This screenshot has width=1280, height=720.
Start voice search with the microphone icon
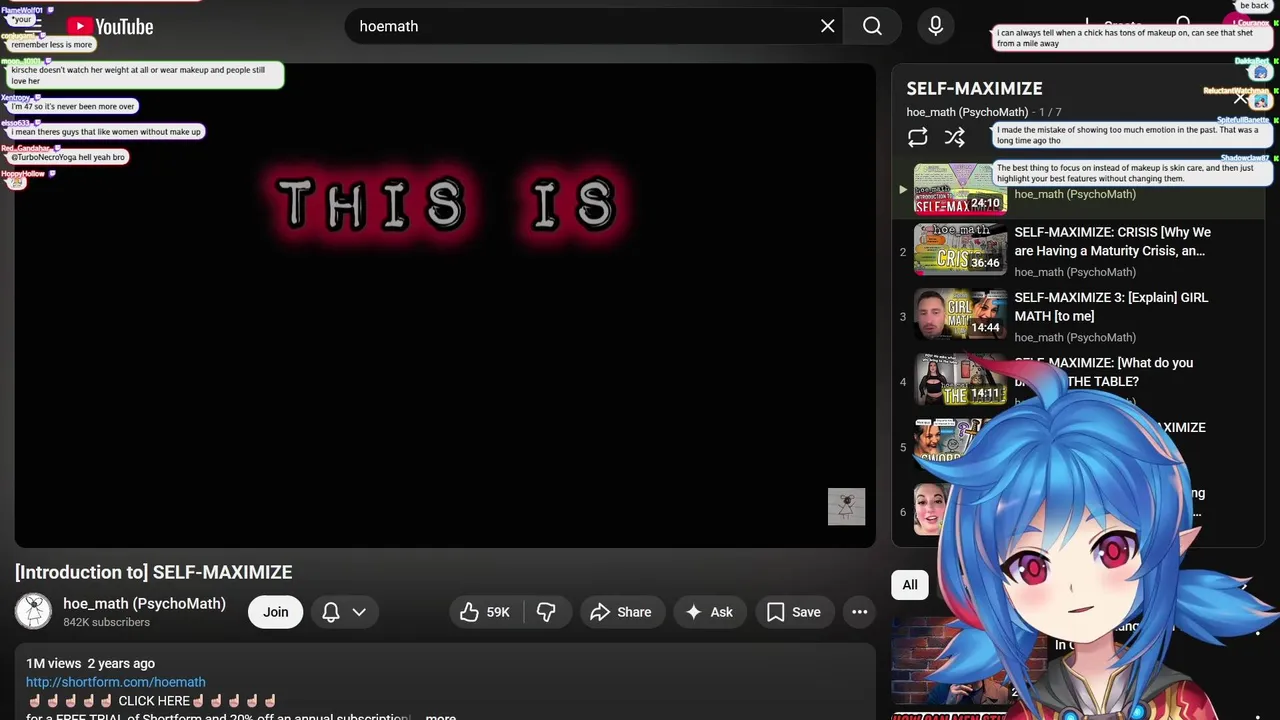pyautogui.click(x=935, y=26)
